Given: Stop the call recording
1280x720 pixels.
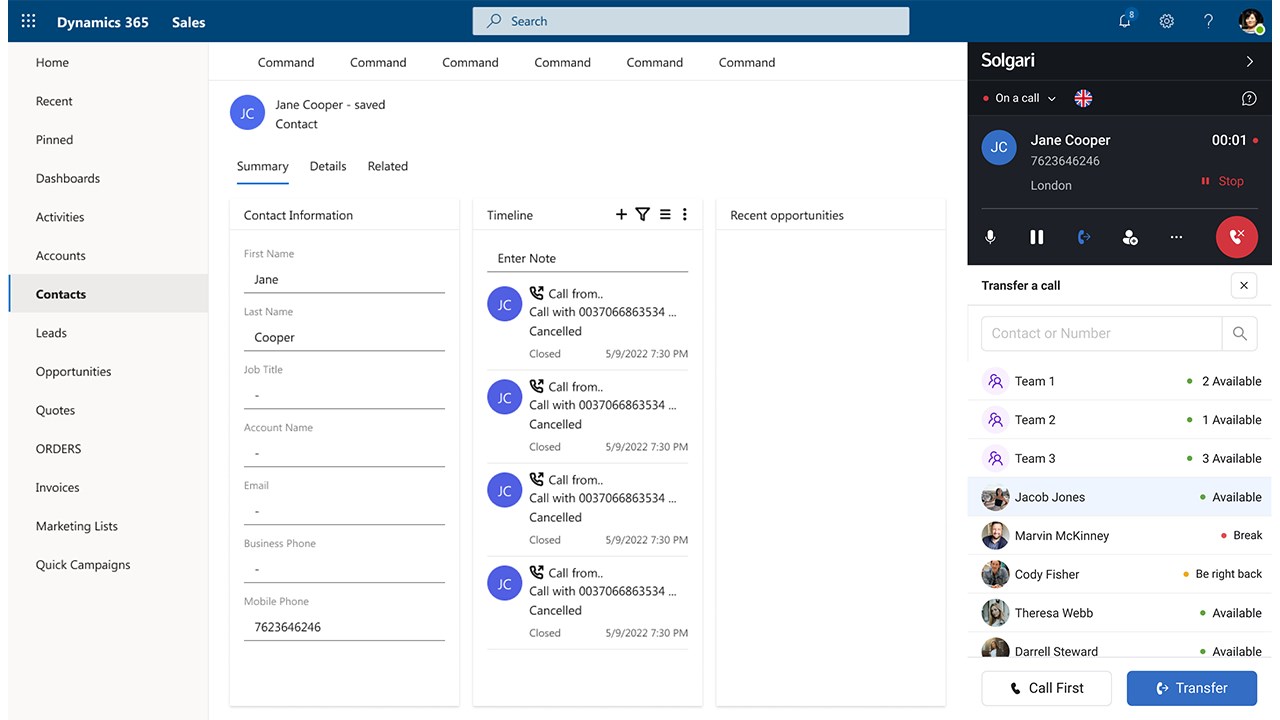Looking at the screenshot, I should pyautogui.click(x=1222, y=181).
